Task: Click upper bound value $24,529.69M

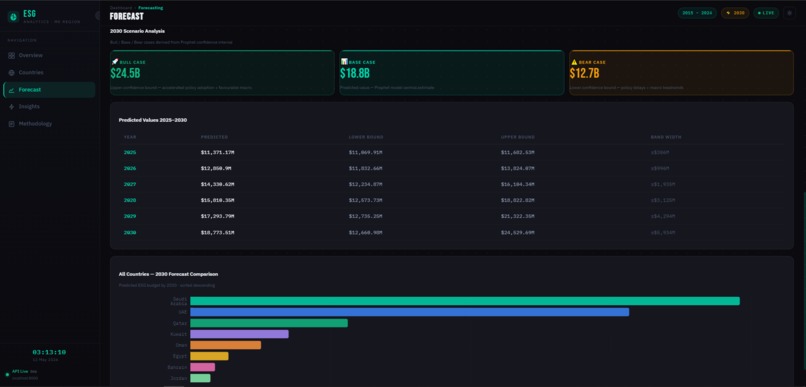Action: 518,233
